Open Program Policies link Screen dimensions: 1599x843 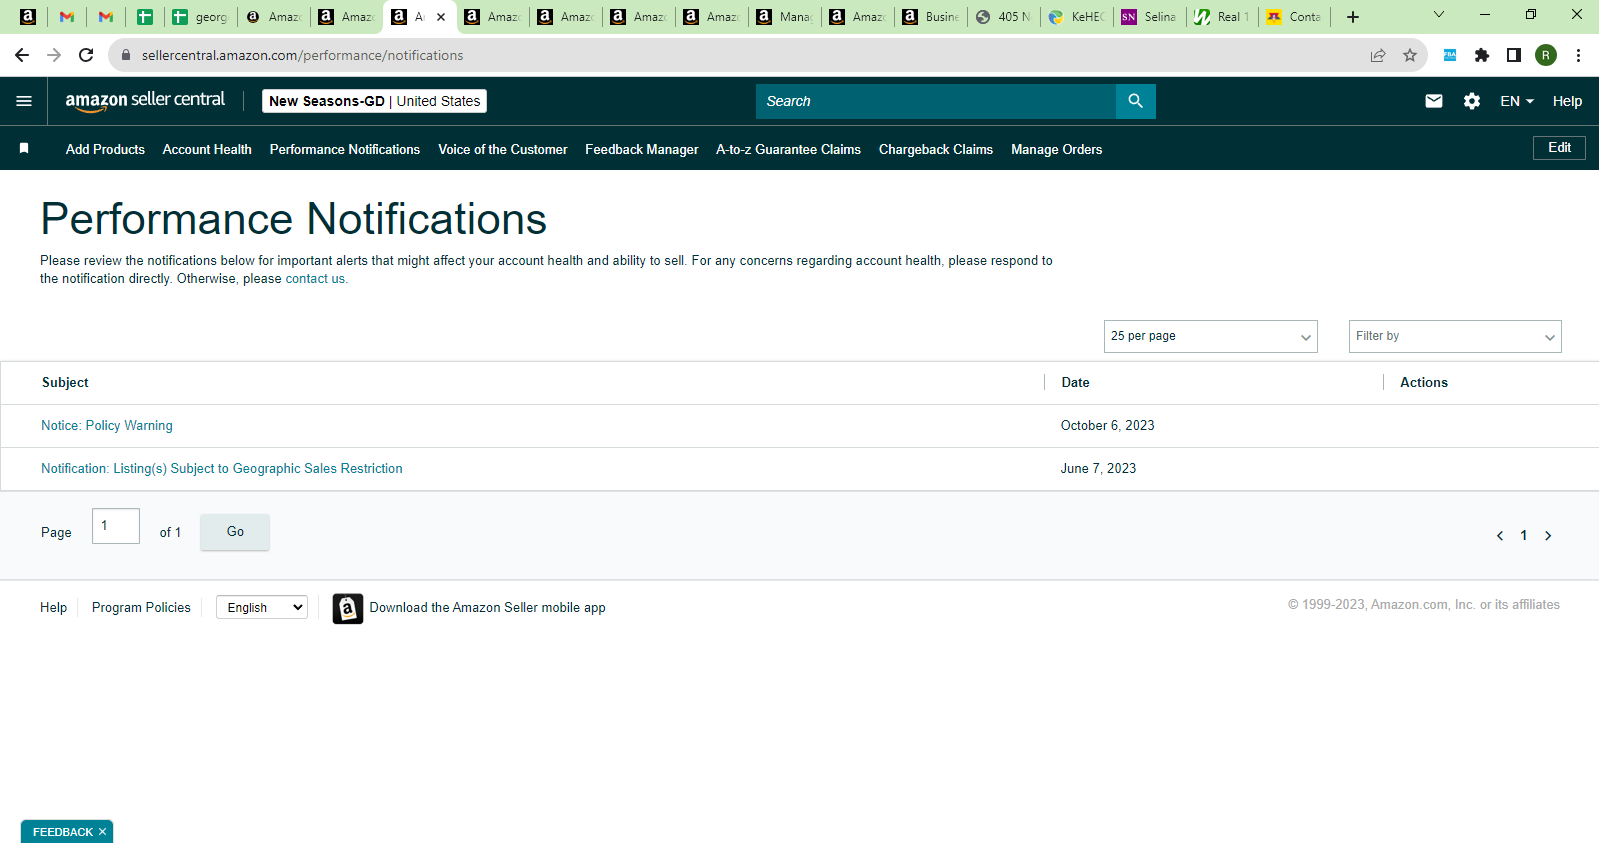coord(141,607)
